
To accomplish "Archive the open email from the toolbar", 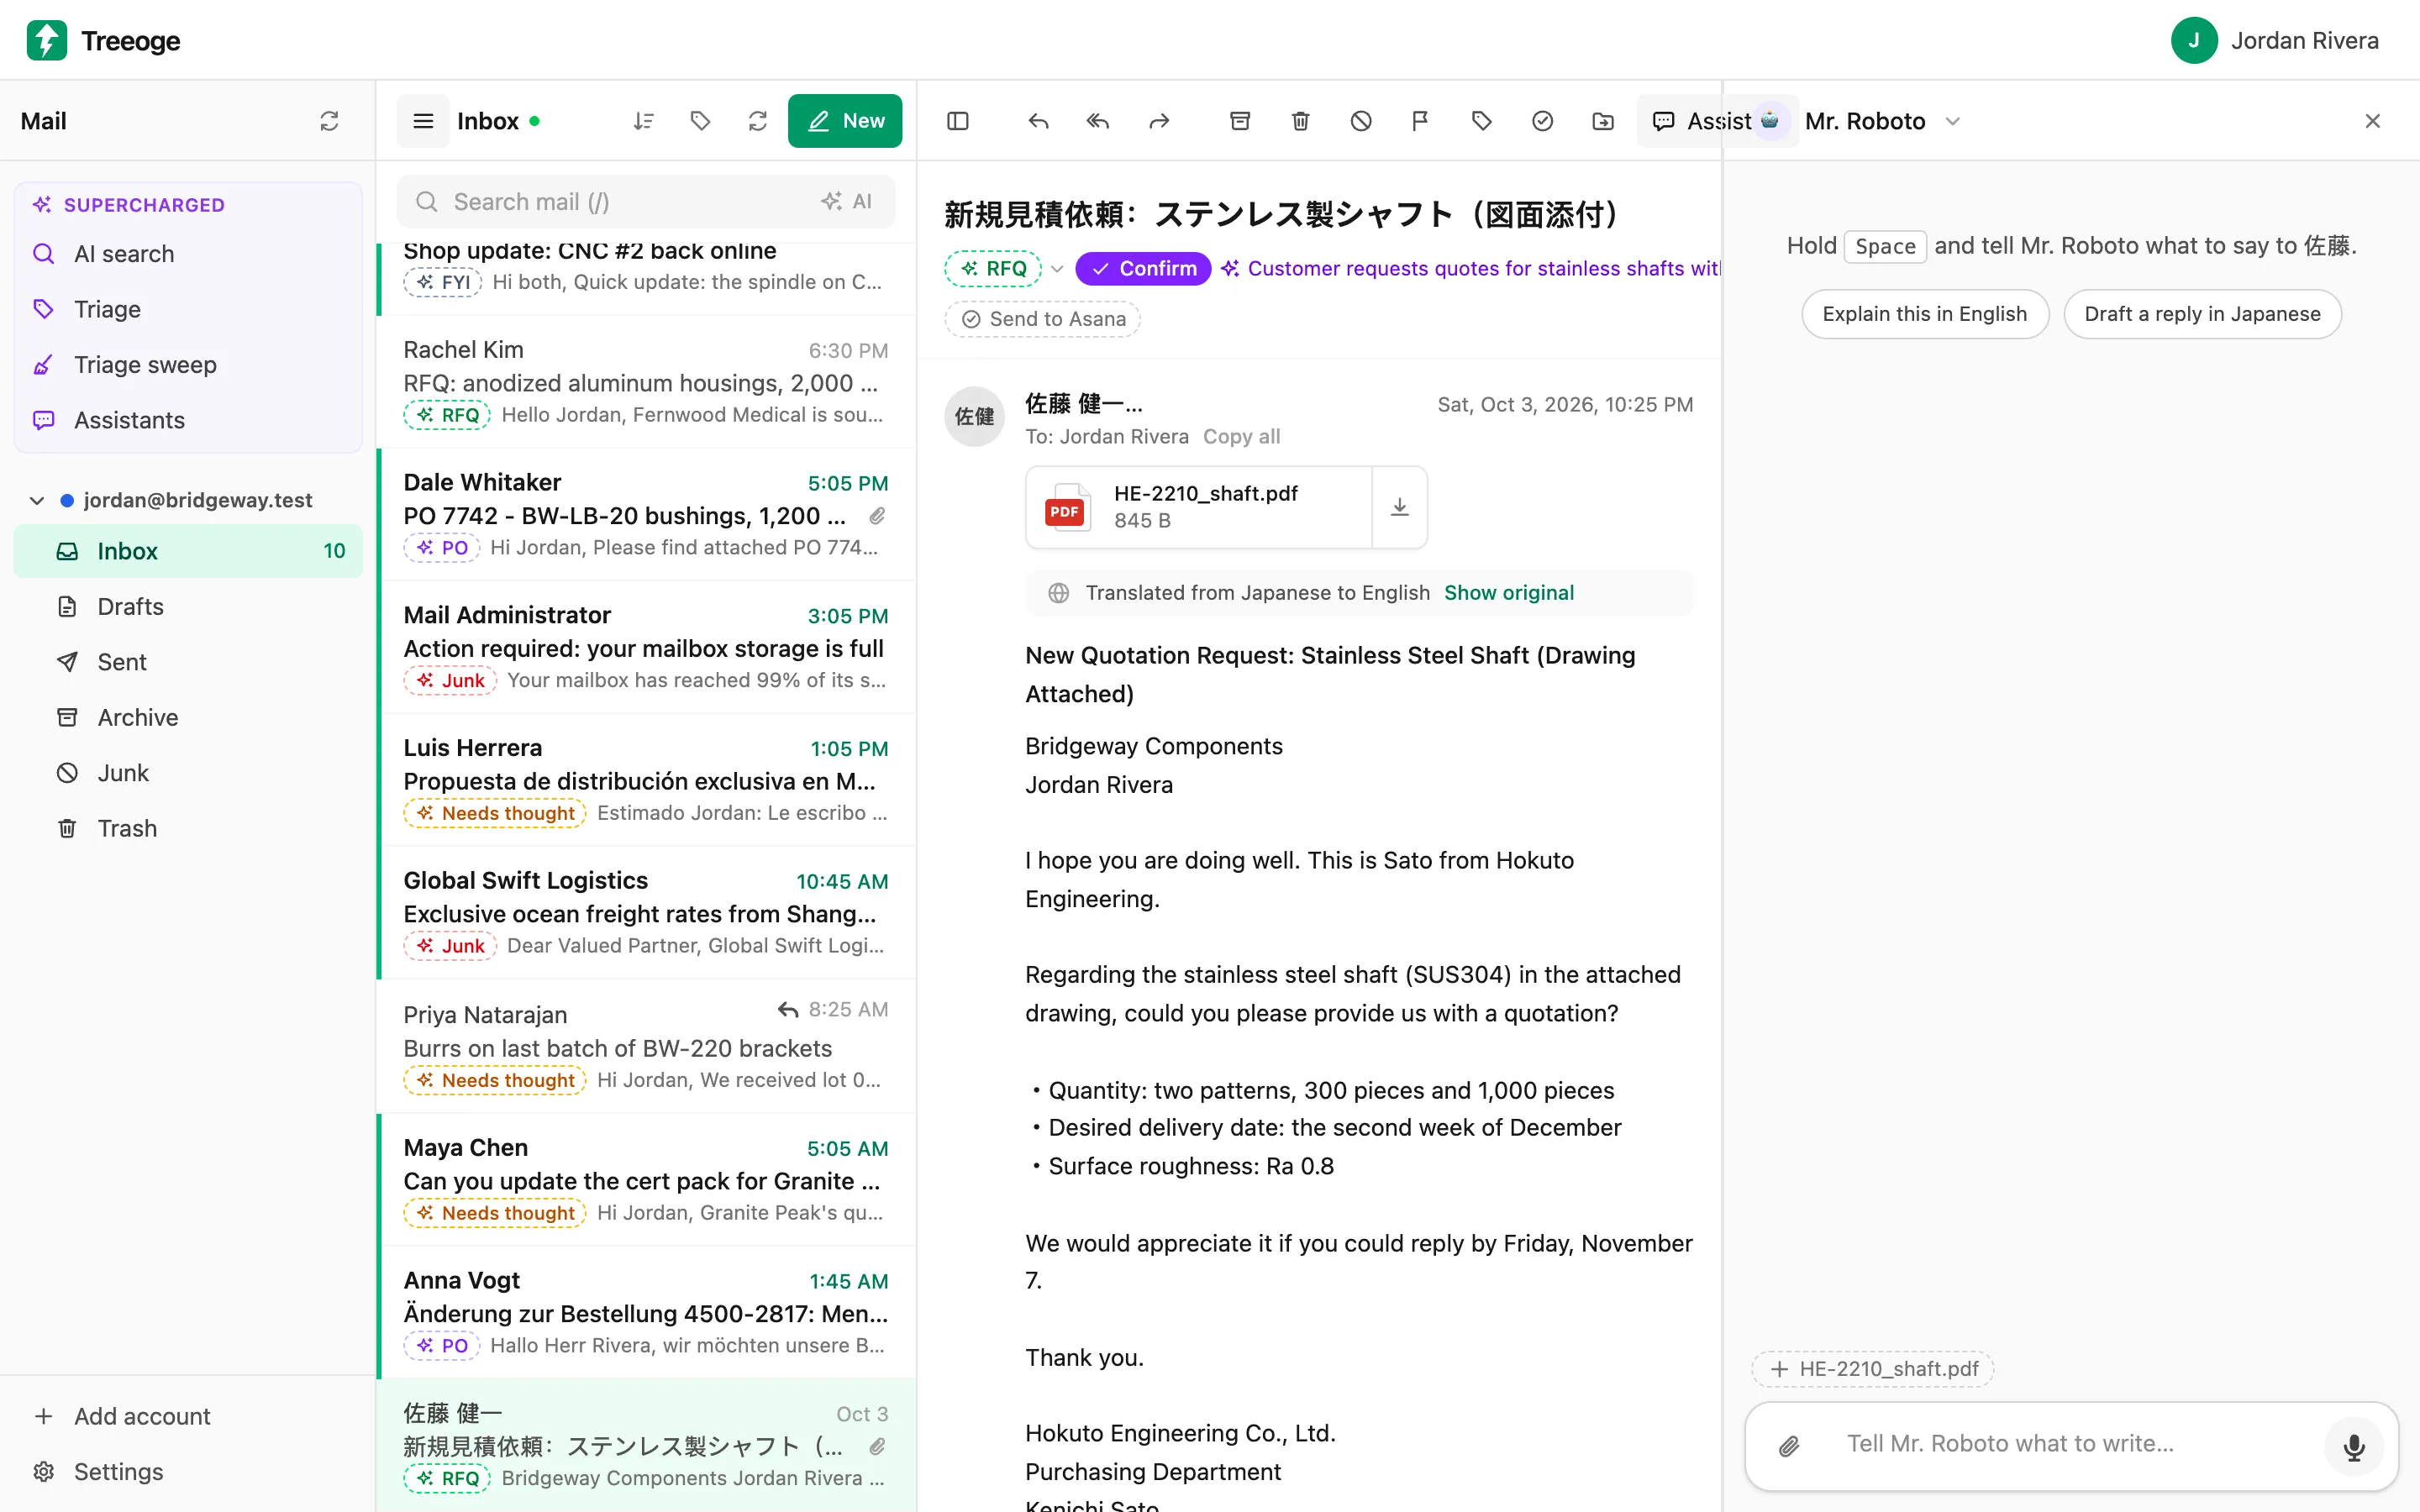I will [1240, 121].
